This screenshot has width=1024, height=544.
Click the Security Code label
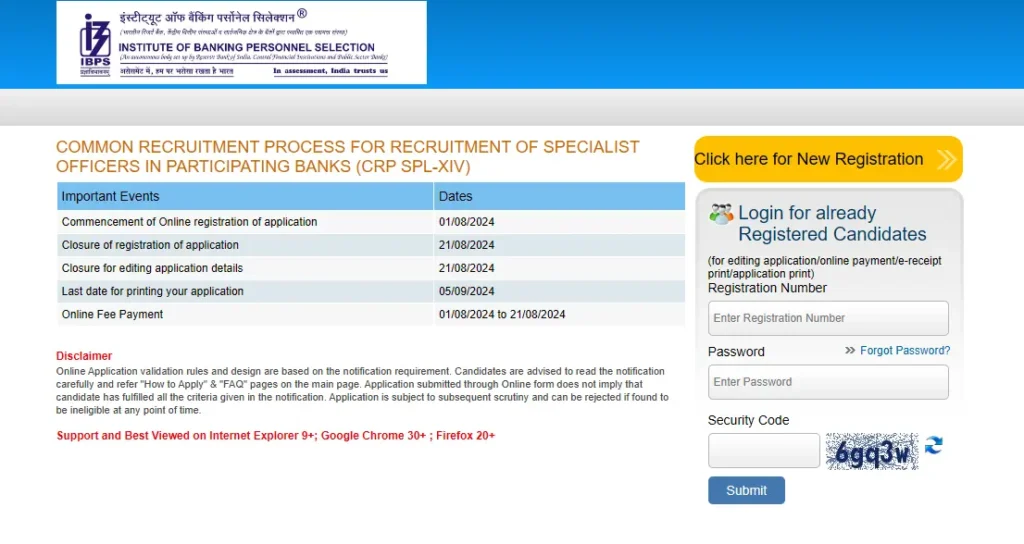(x=748, y=421)
